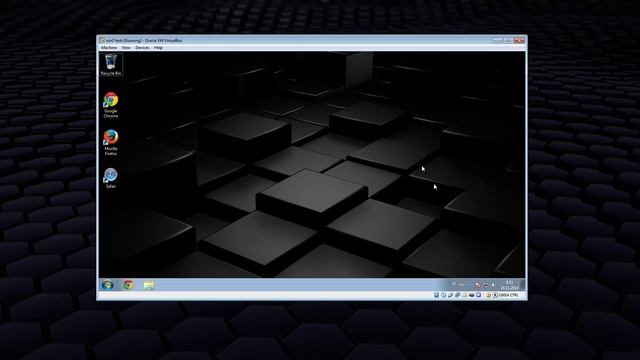Viewport: 640px width, 360px height.
Task: Select the Recycle Bin desktop icon
Action: click(111, 65)
